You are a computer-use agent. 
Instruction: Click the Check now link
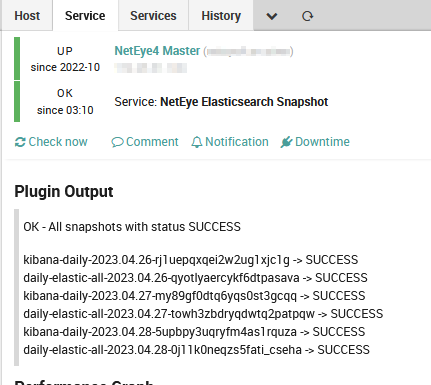click(x=51, y=142)
